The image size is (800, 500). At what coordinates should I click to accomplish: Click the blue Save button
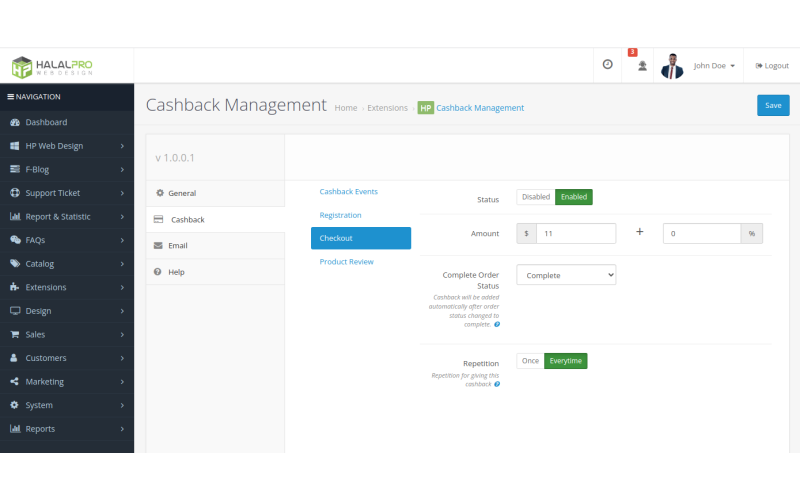click(773, 105)
